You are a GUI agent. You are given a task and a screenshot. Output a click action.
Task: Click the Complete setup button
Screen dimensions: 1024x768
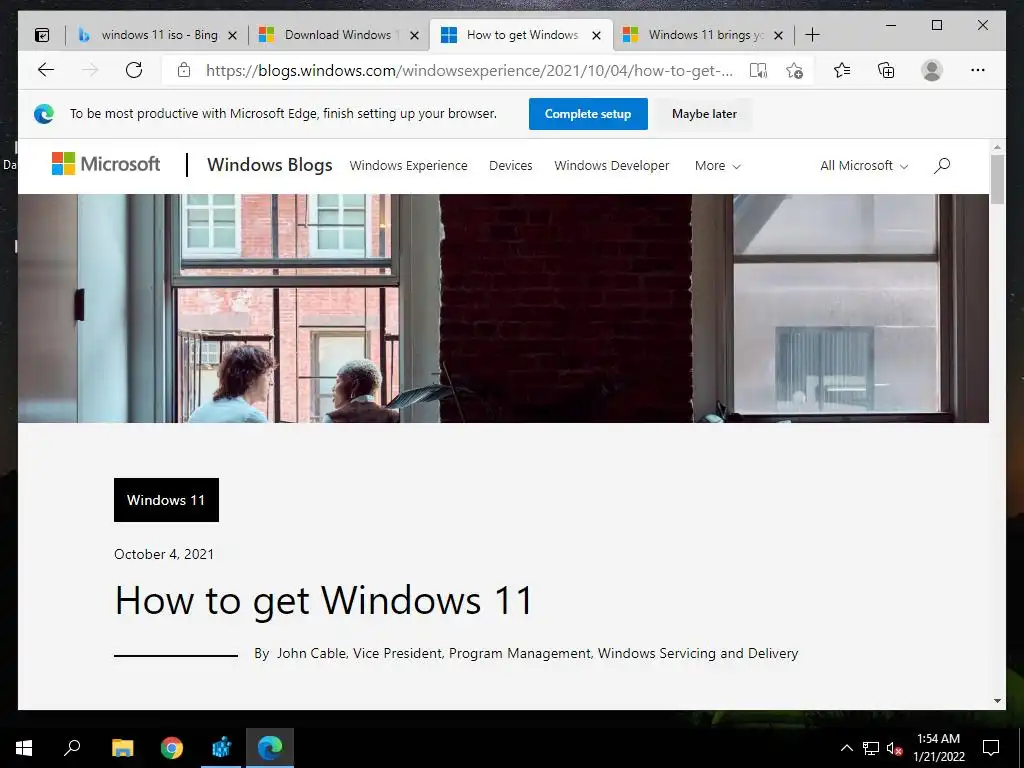(588, 114)
